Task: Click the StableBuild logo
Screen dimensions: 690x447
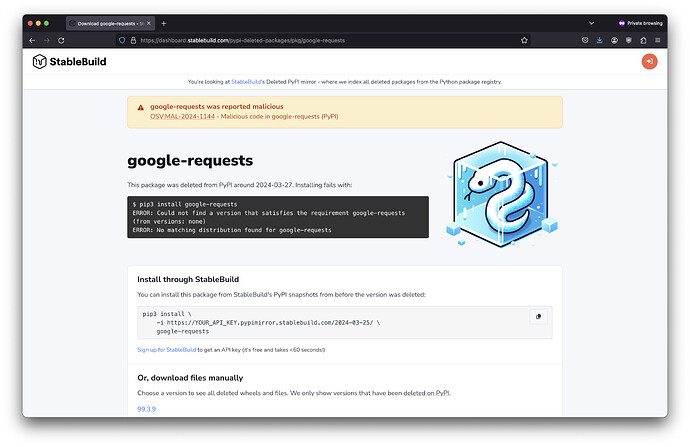Action: click(70, 62)
